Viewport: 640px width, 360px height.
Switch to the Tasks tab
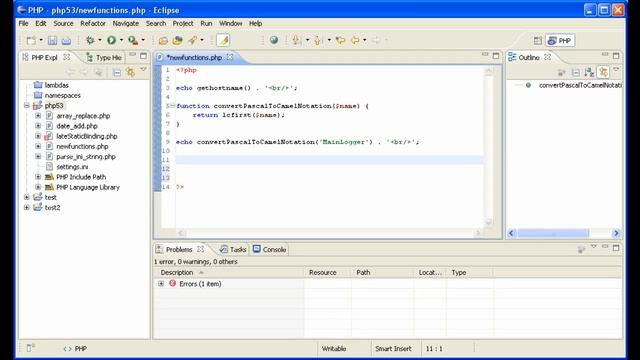233,249
